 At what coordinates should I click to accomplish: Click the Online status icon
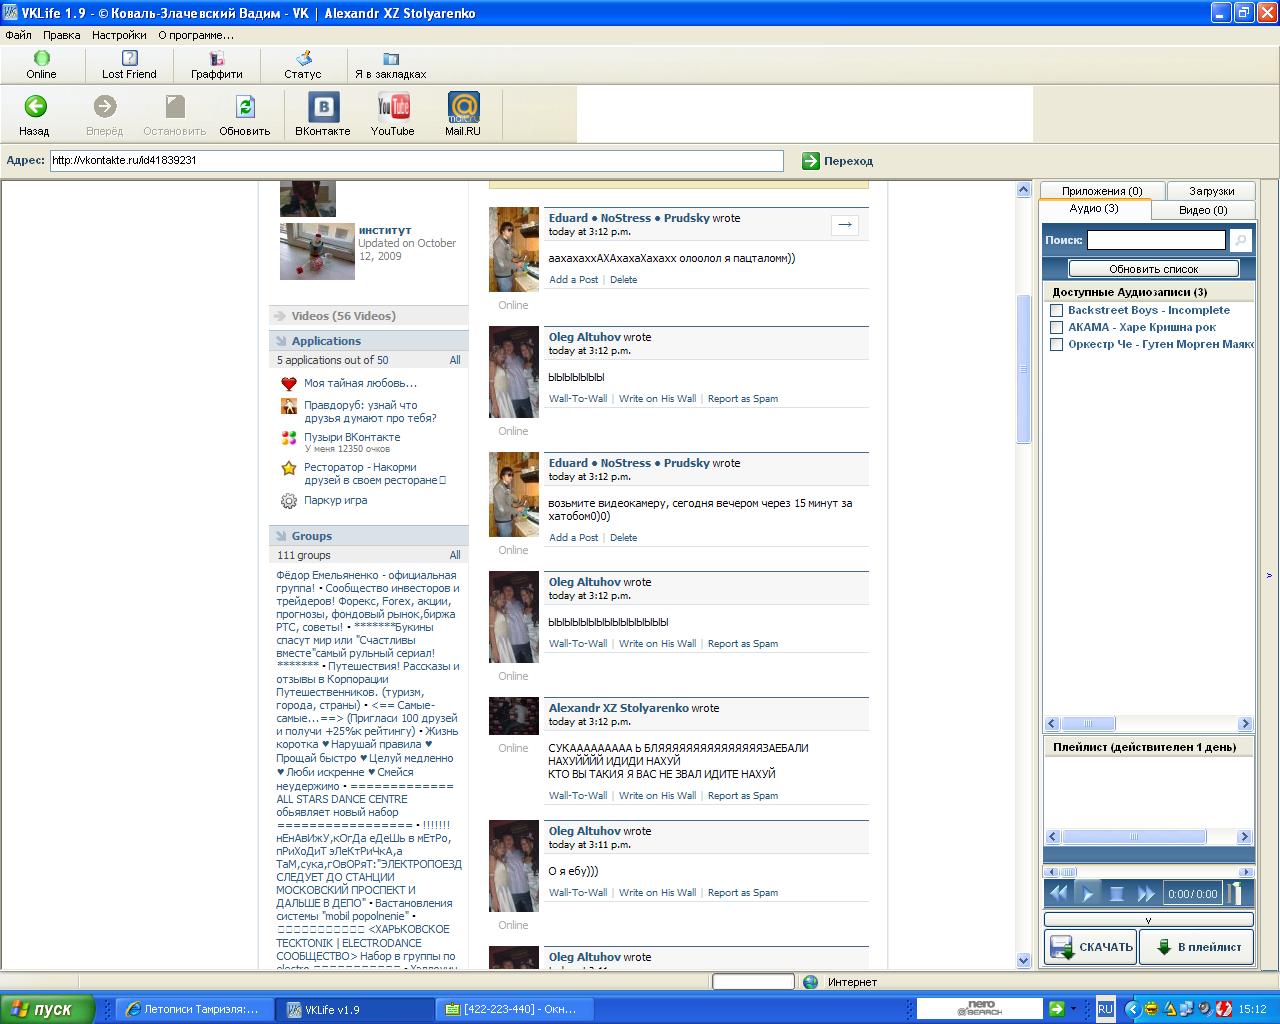tap(41, 58)
